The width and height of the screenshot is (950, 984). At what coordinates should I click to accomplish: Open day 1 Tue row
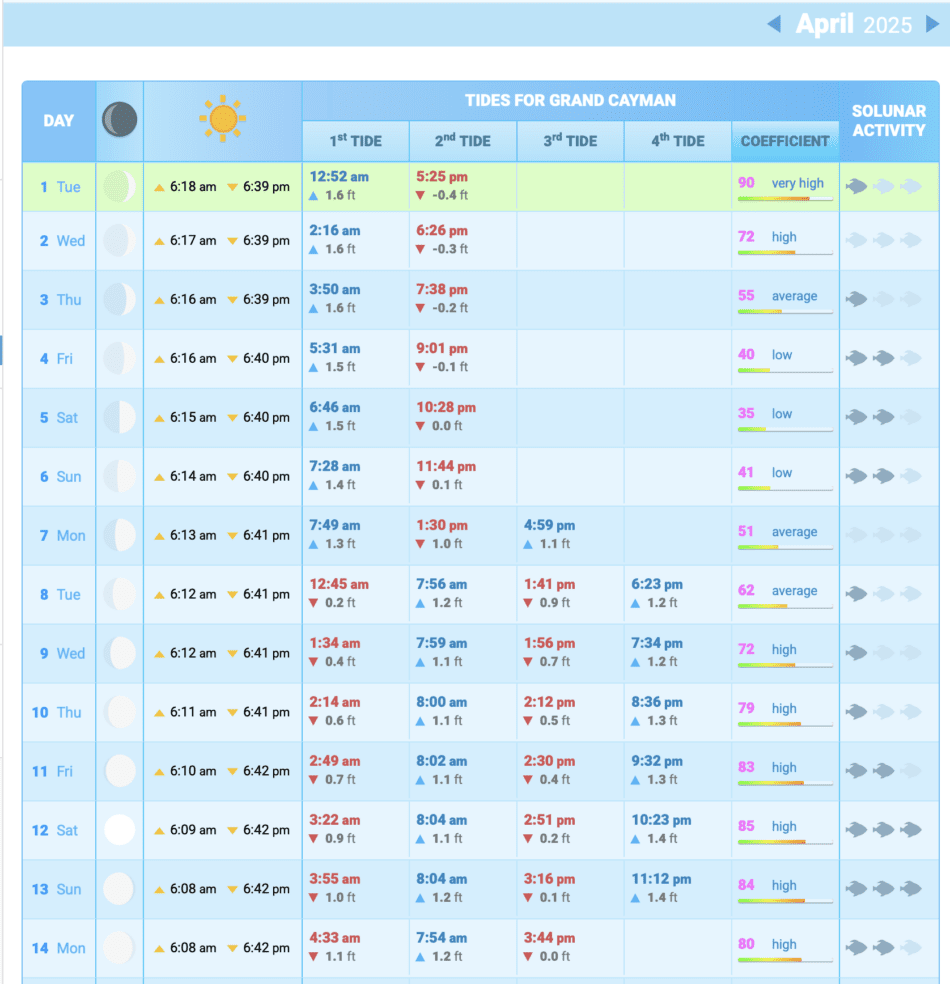click(60, 187)
